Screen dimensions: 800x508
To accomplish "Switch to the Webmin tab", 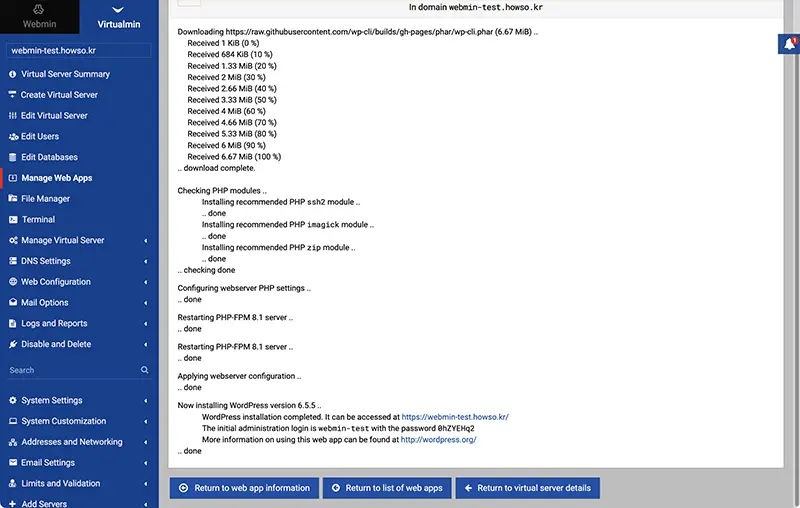I will click(39, 17).
